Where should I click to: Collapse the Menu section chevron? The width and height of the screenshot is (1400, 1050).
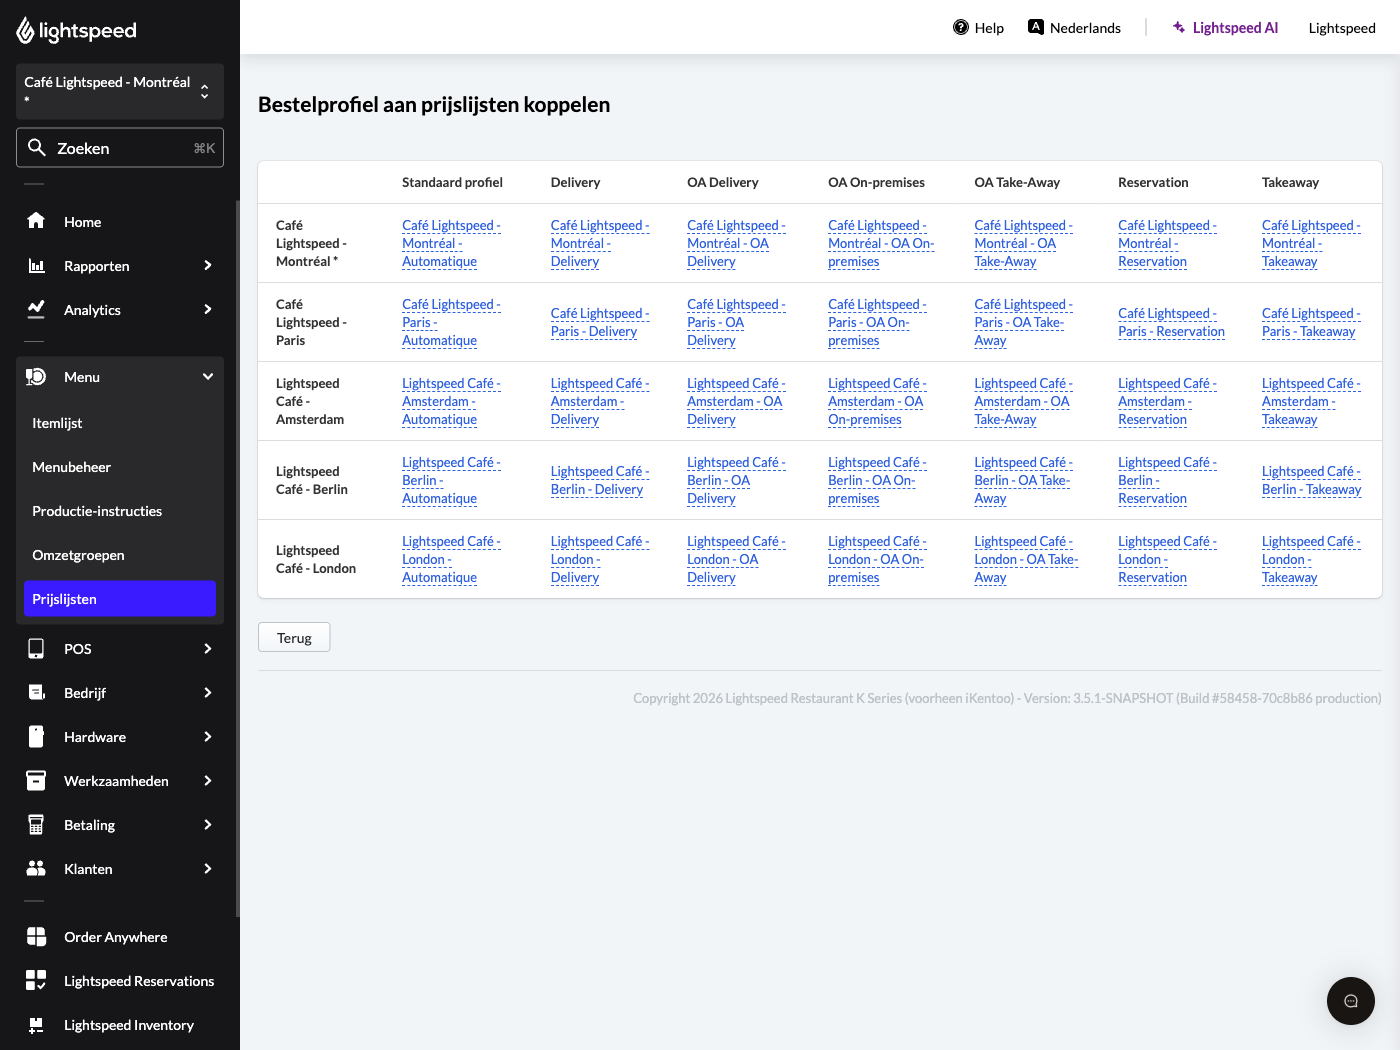208,376
